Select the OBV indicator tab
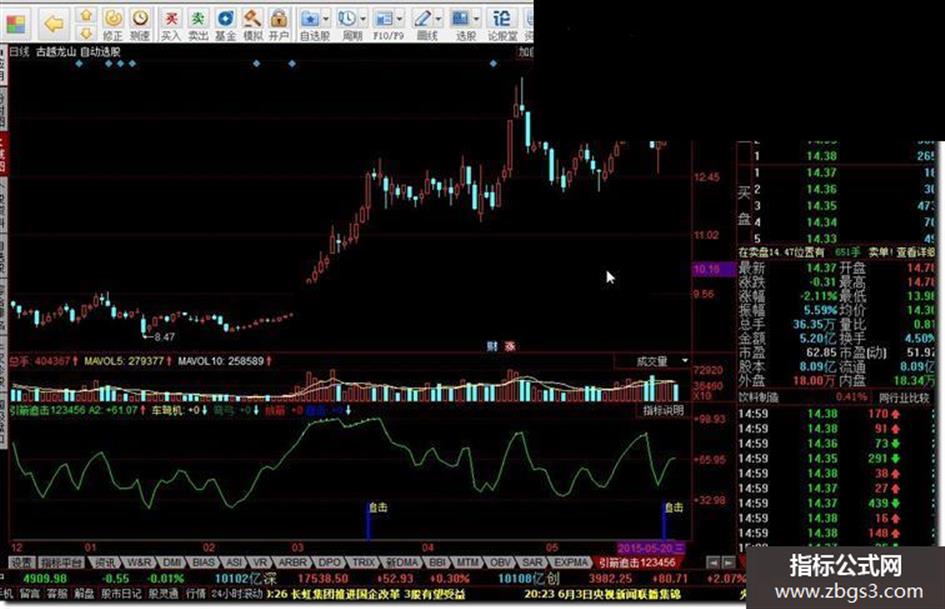 [x=500, y=563]
